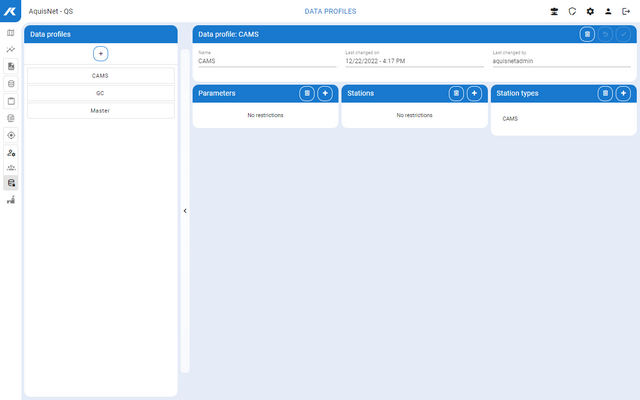Clear parameters with the trash icon
The width and height of the screenshot is (640, 400).
click(x=307, y=93)
